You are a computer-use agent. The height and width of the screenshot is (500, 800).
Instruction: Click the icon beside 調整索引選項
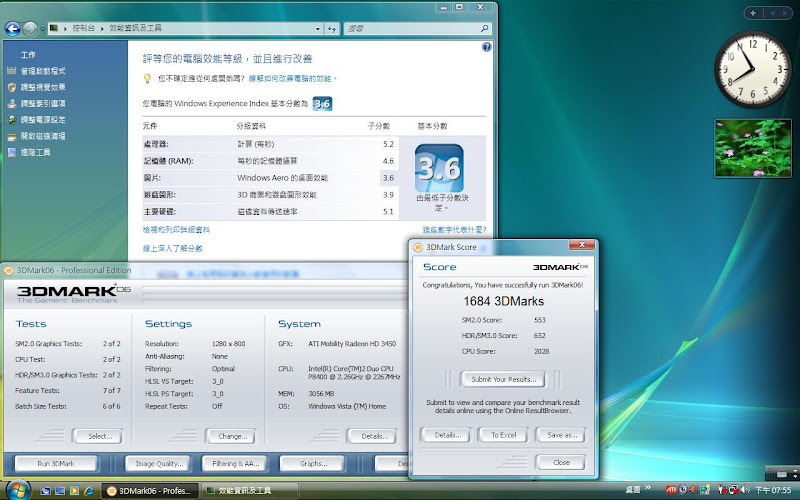[x=12, y=104]
